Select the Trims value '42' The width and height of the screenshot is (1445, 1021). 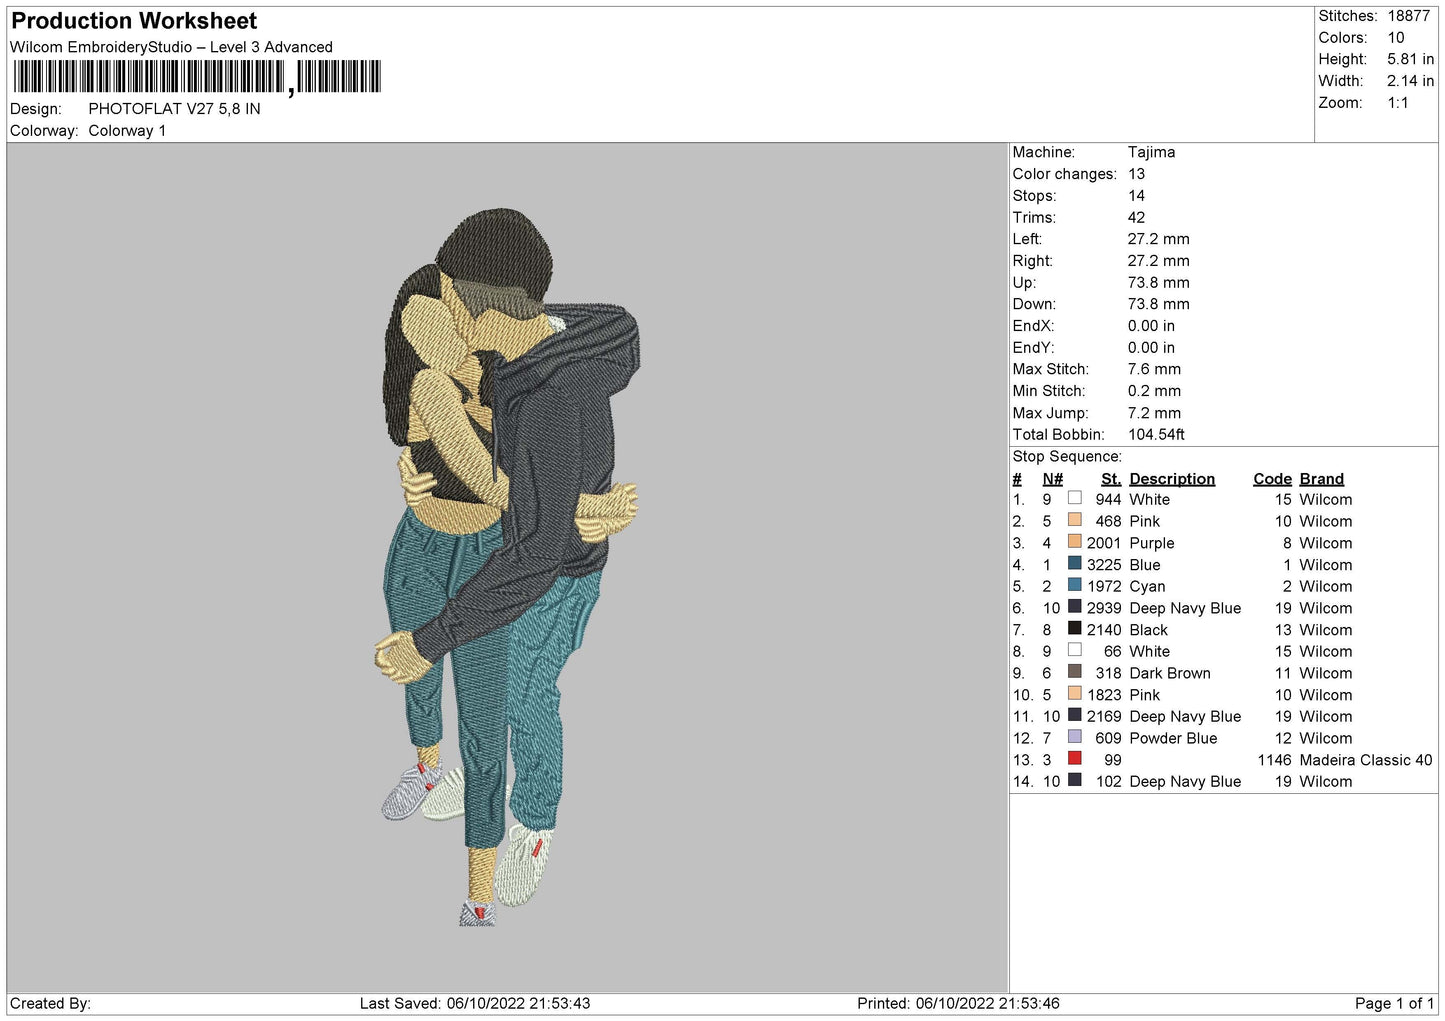click(x=1136, y=218)
